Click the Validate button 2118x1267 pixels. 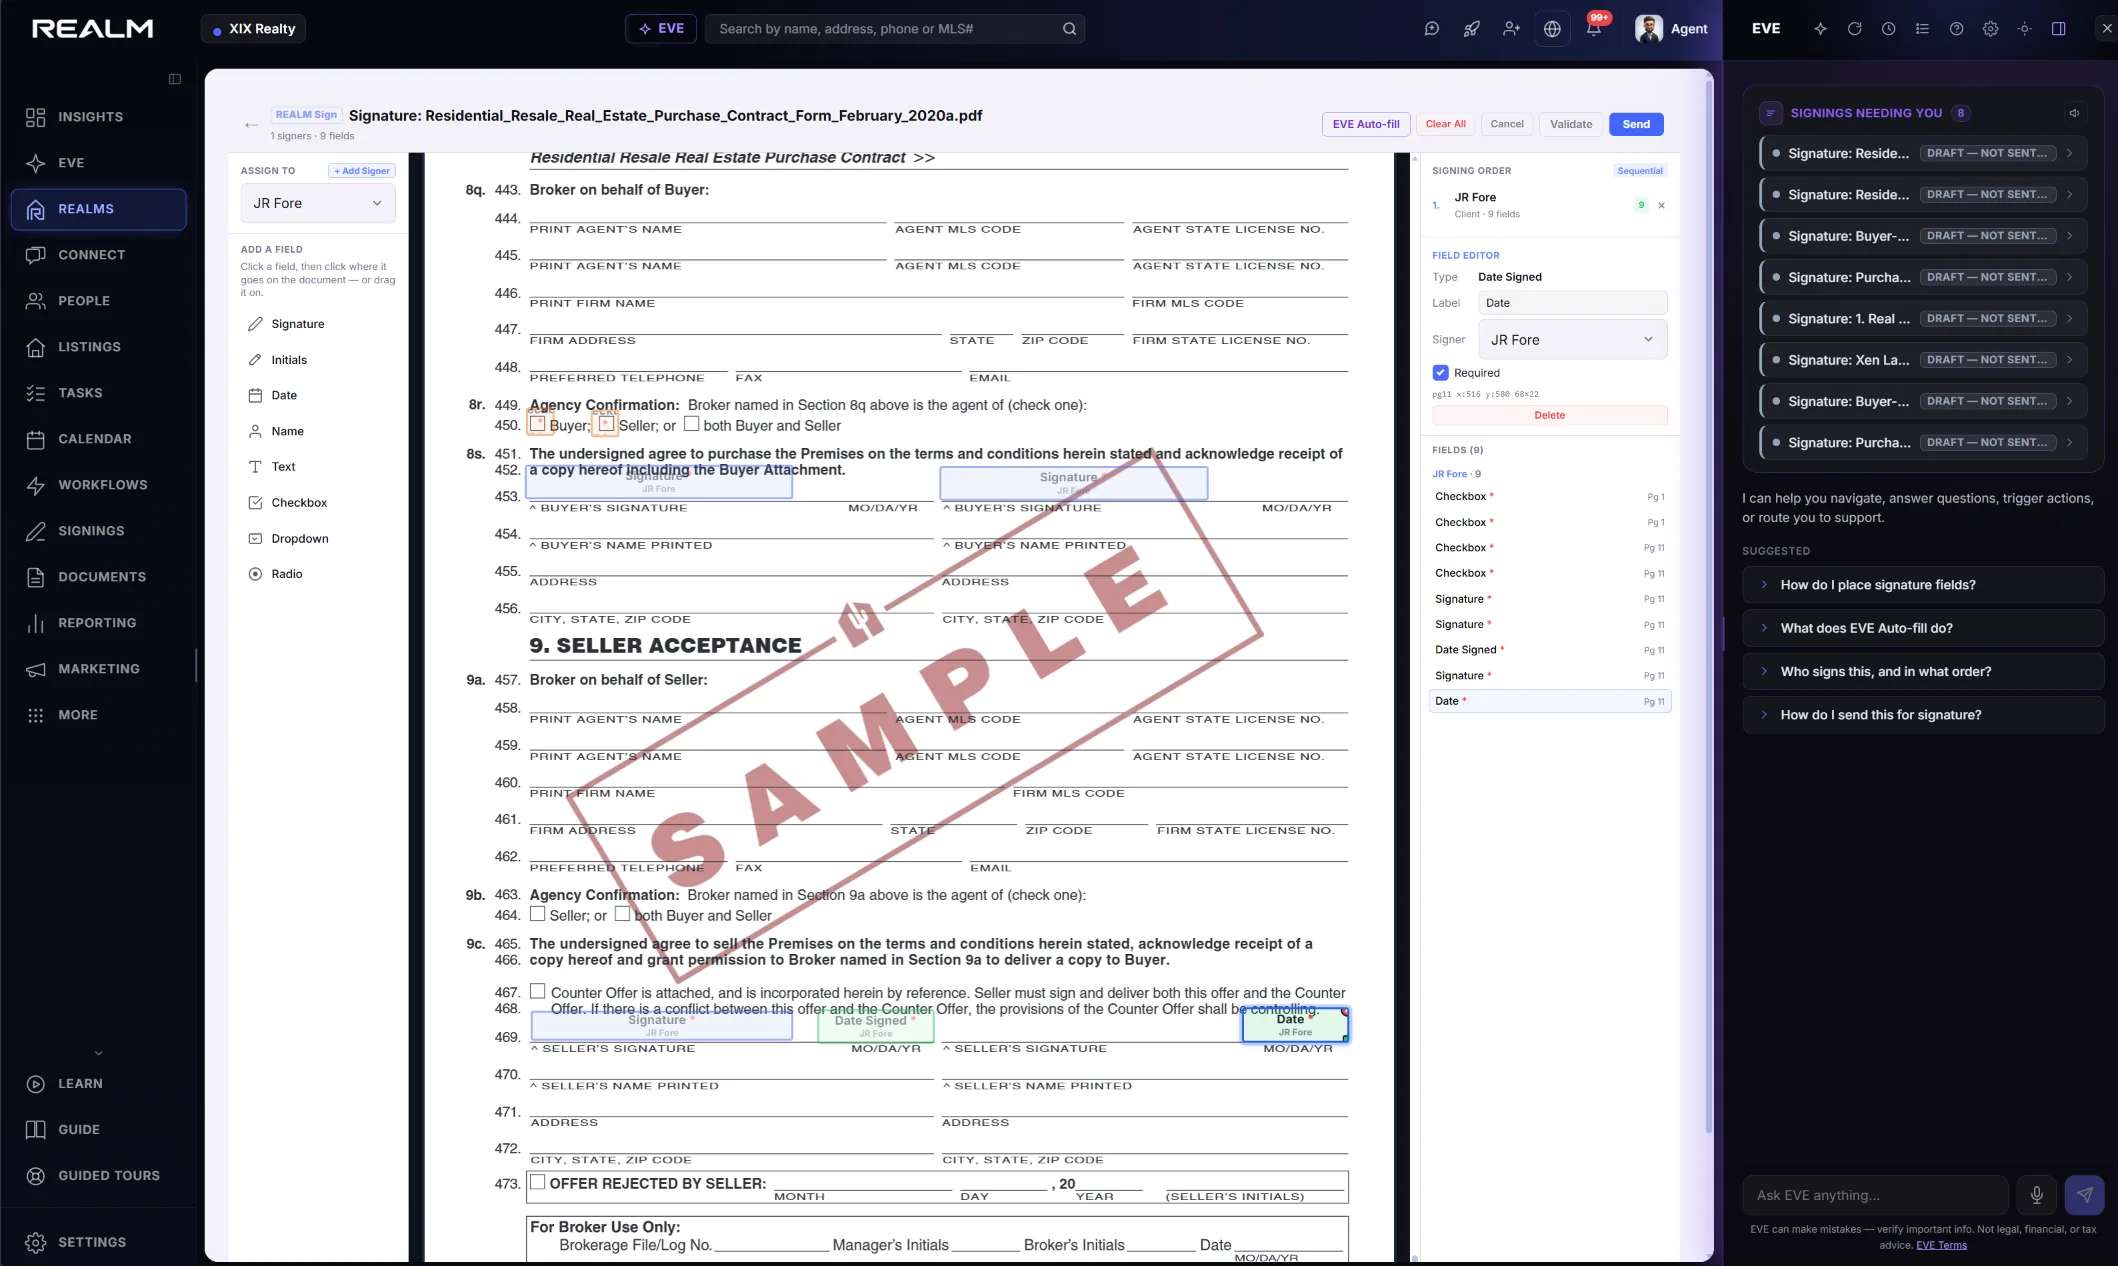(1571, 124)
